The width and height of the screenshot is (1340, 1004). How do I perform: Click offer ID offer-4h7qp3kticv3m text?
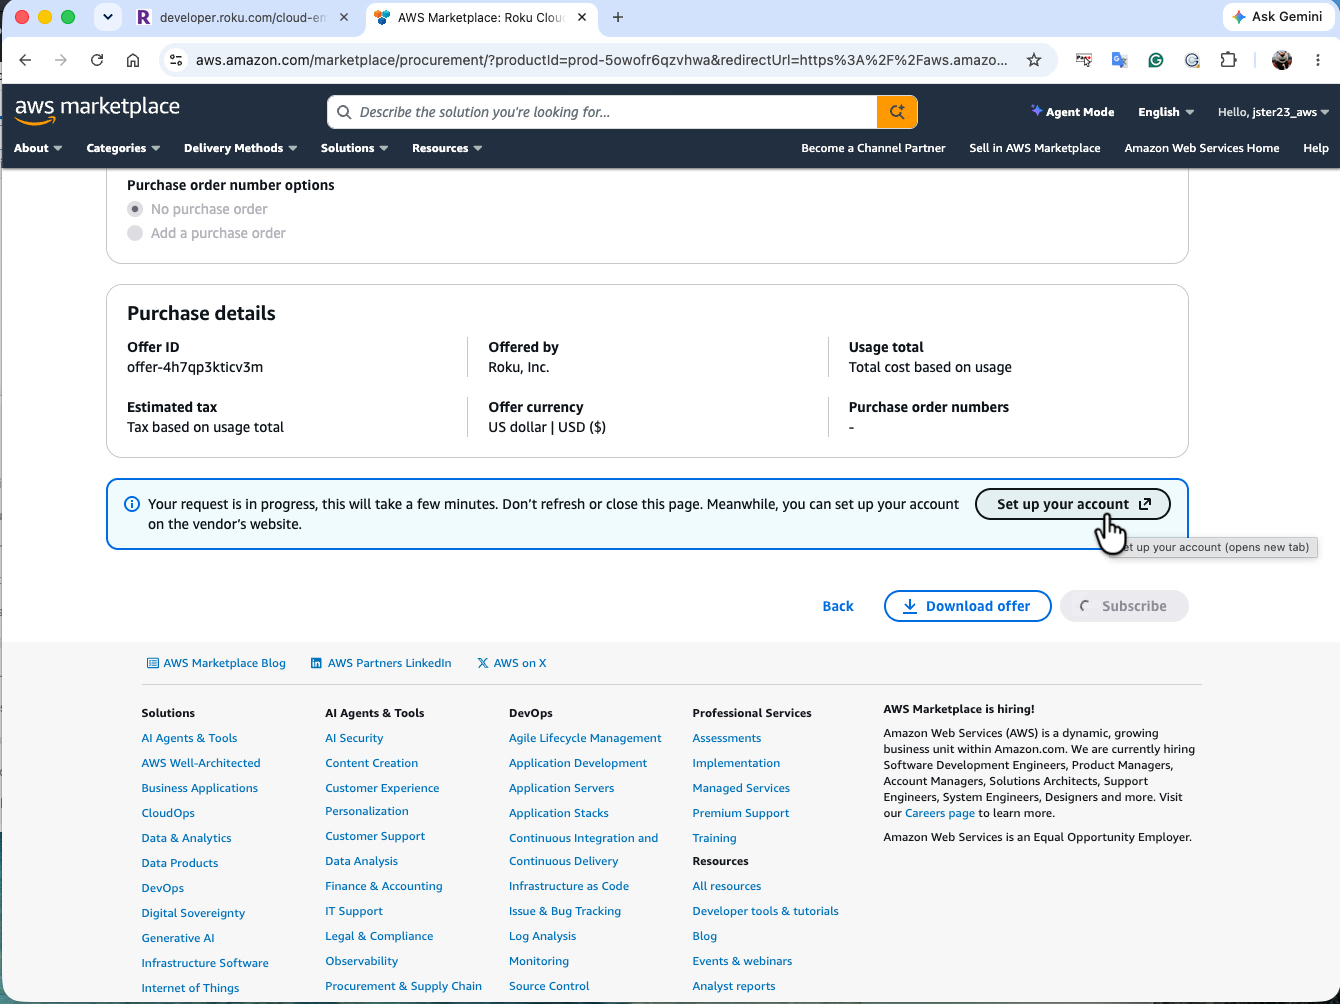pos(195,367)
